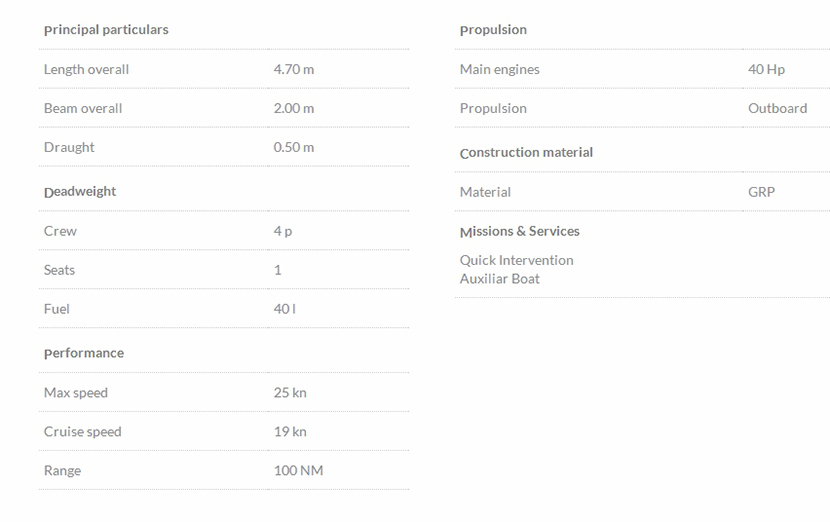The height and width of the screenshot is (522, 830).
Task: Click the Quick Intervention mission text
Action: 516,260
